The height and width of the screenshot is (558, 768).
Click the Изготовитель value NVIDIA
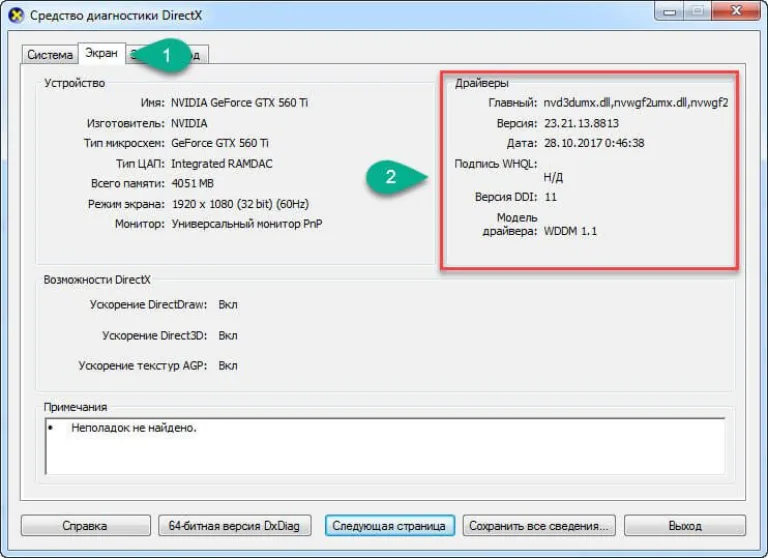[189, 123]
